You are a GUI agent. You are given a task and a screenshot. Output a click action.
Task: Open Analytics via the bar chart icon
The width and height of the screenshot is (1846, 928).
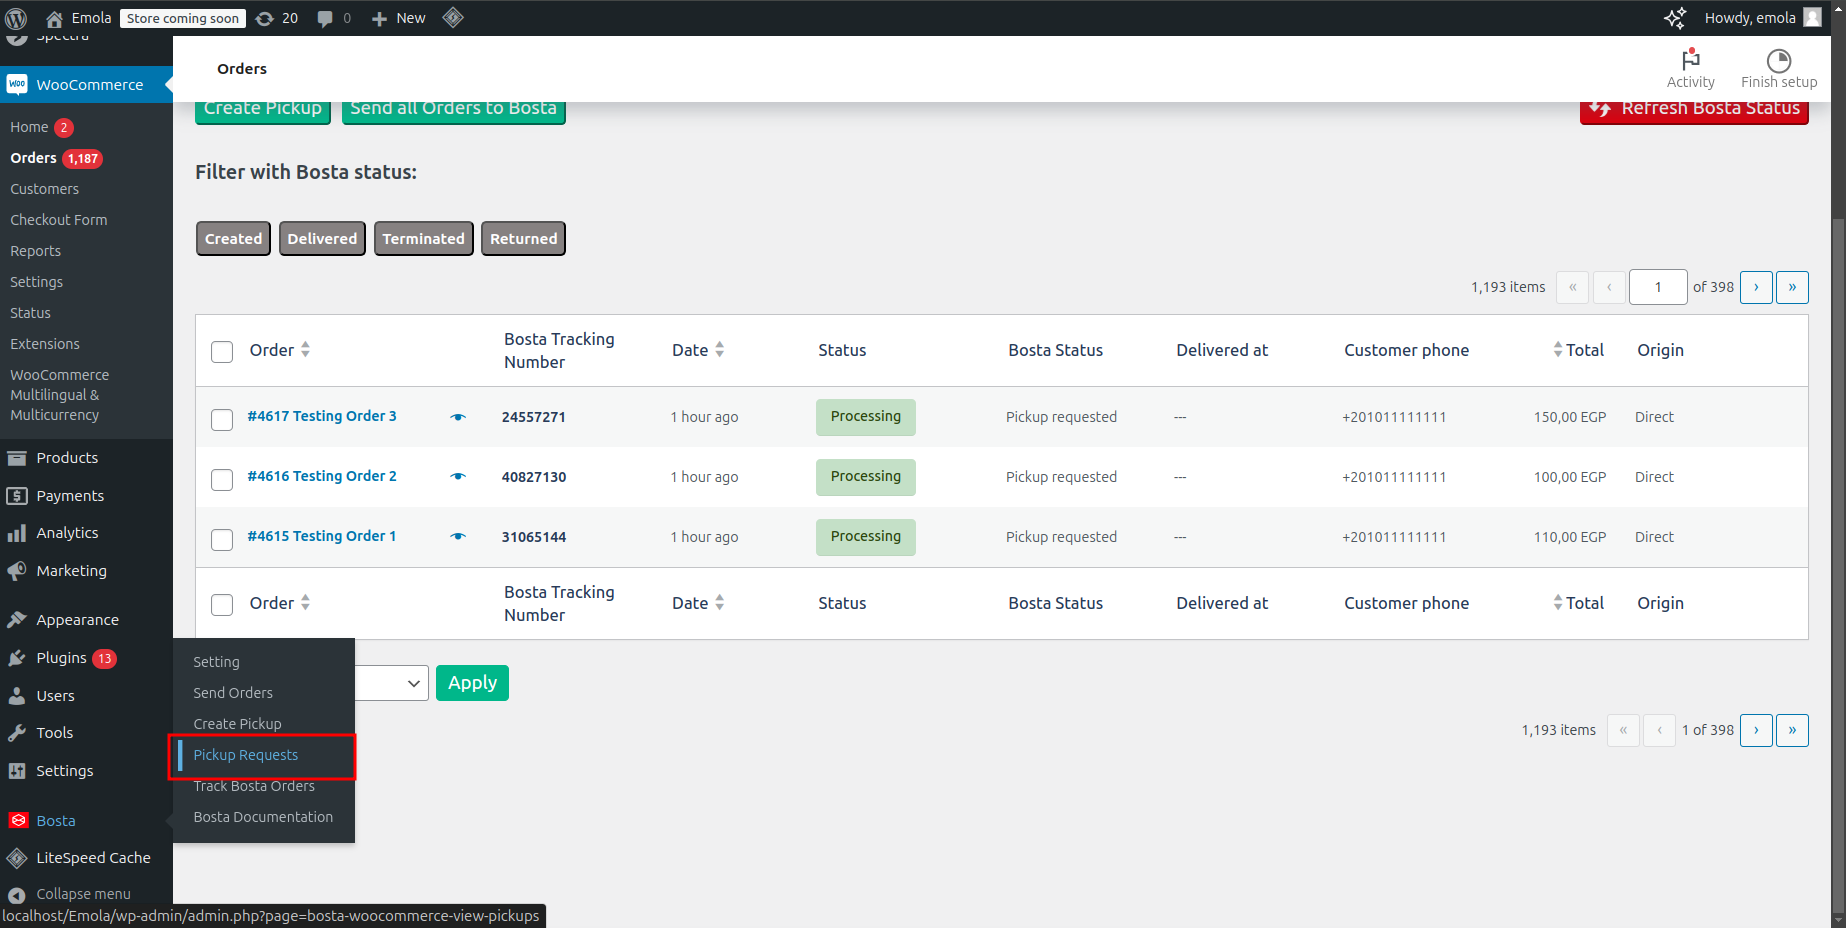point(17,533)
